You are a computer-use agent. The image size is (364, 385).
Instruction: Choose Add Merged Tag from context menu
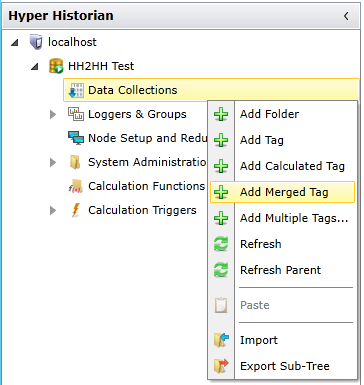[x=282, y=192]
